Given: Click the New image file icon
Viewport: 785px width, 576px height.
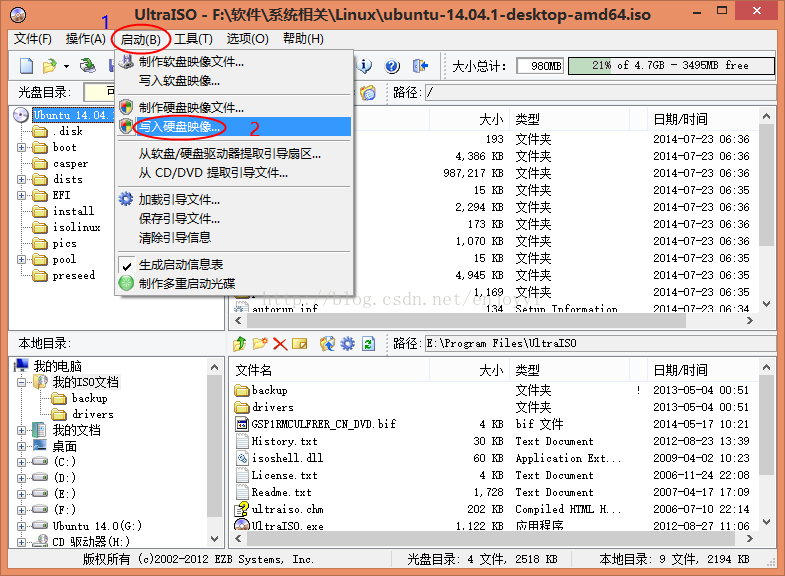Looking at the screenshot, I should (x=27, y=66).
